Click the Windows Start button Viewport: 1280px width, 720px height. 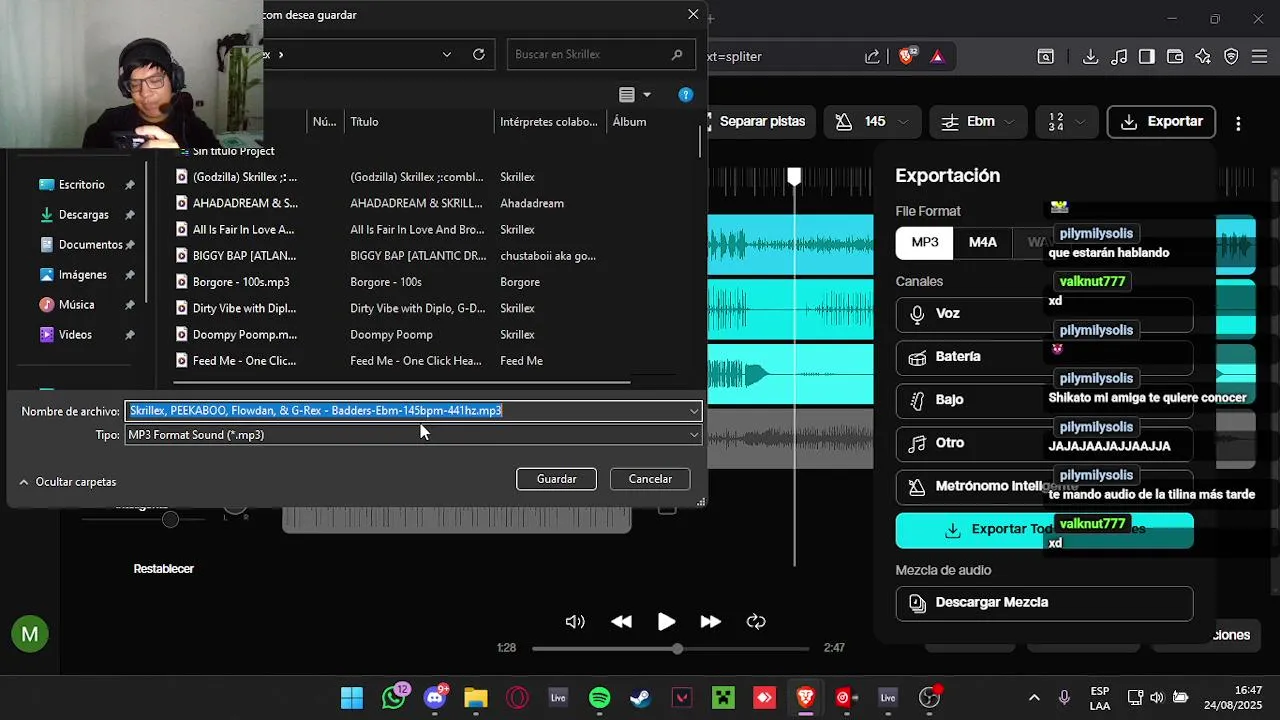click(x=352, y=698)
